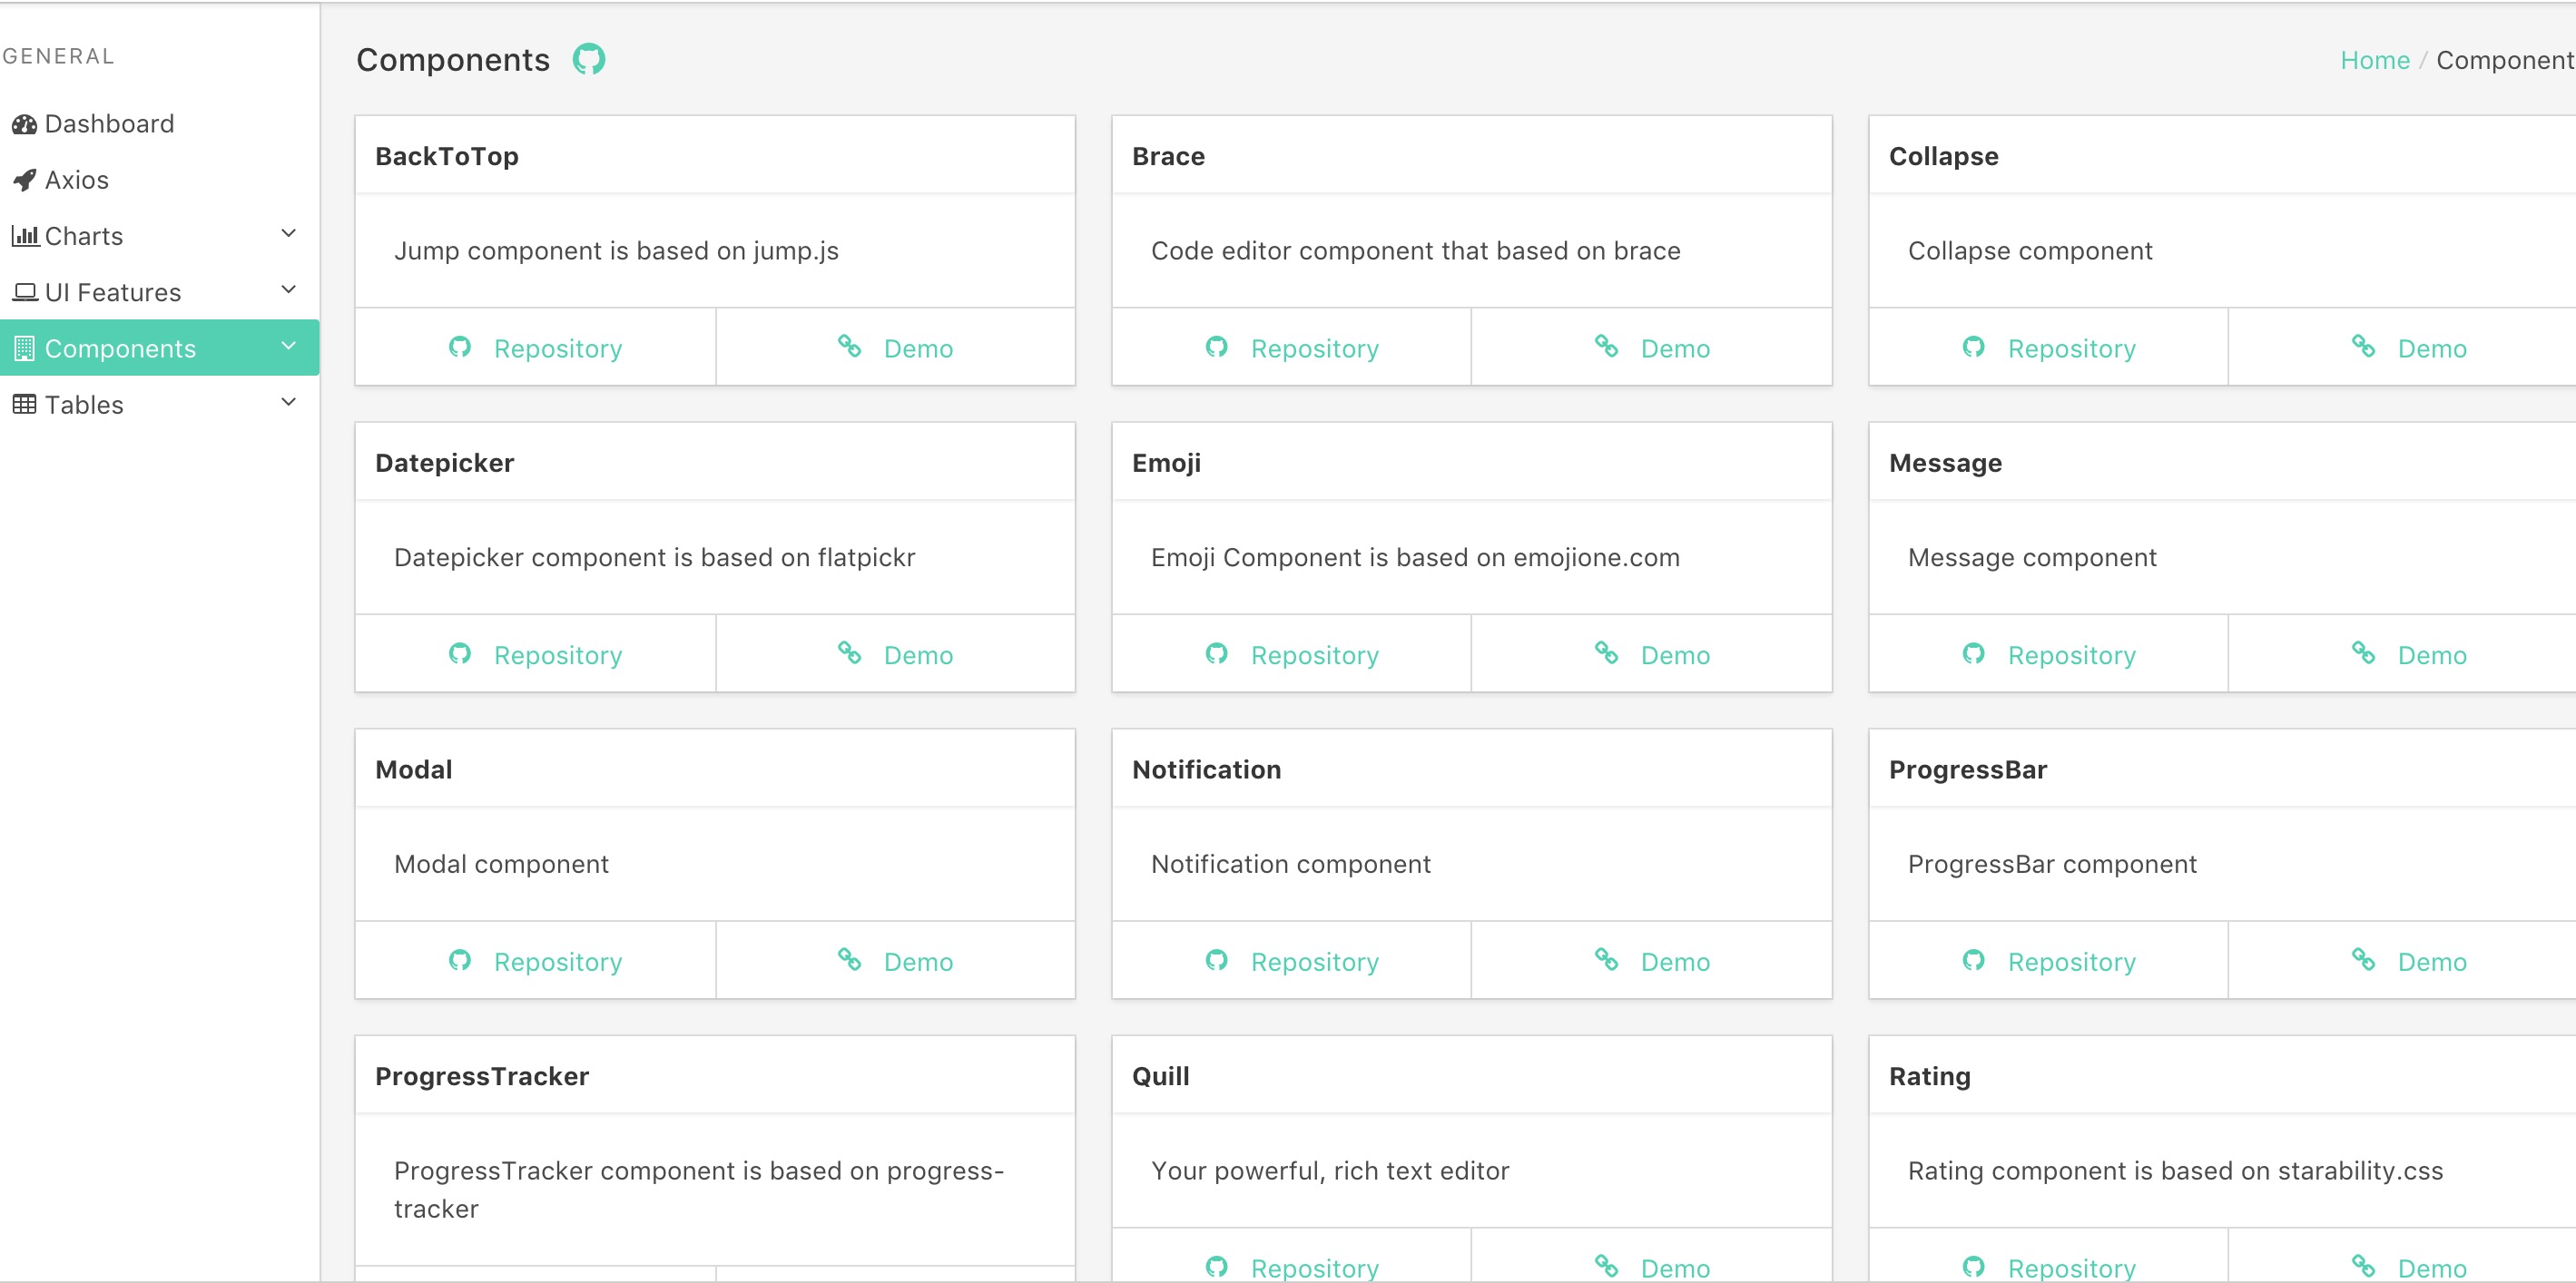
Task: Expand the Charts submenu chevron
Action: [288, 233]
